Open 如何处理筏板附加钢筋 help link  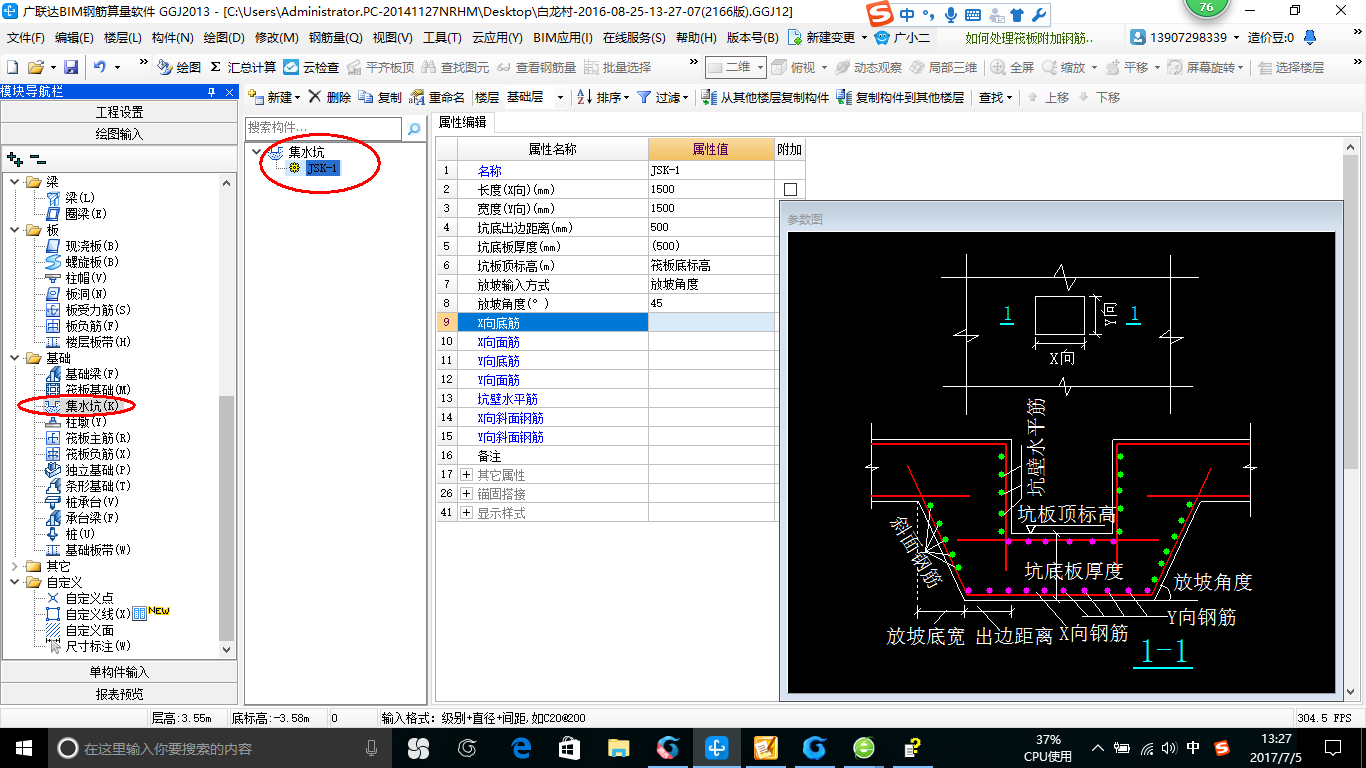coord(1029,37)
